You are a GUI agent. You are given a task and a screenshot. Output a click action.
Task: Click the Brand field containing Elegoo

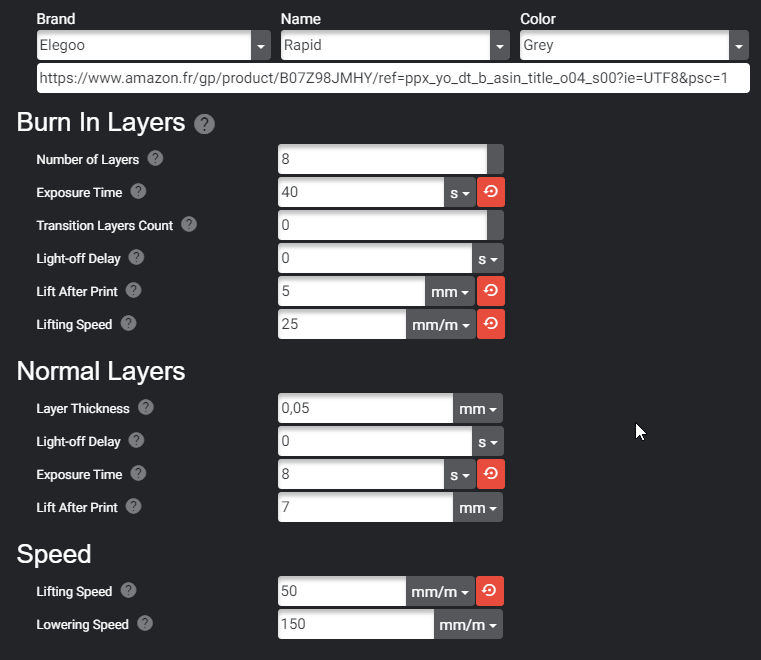144,46
